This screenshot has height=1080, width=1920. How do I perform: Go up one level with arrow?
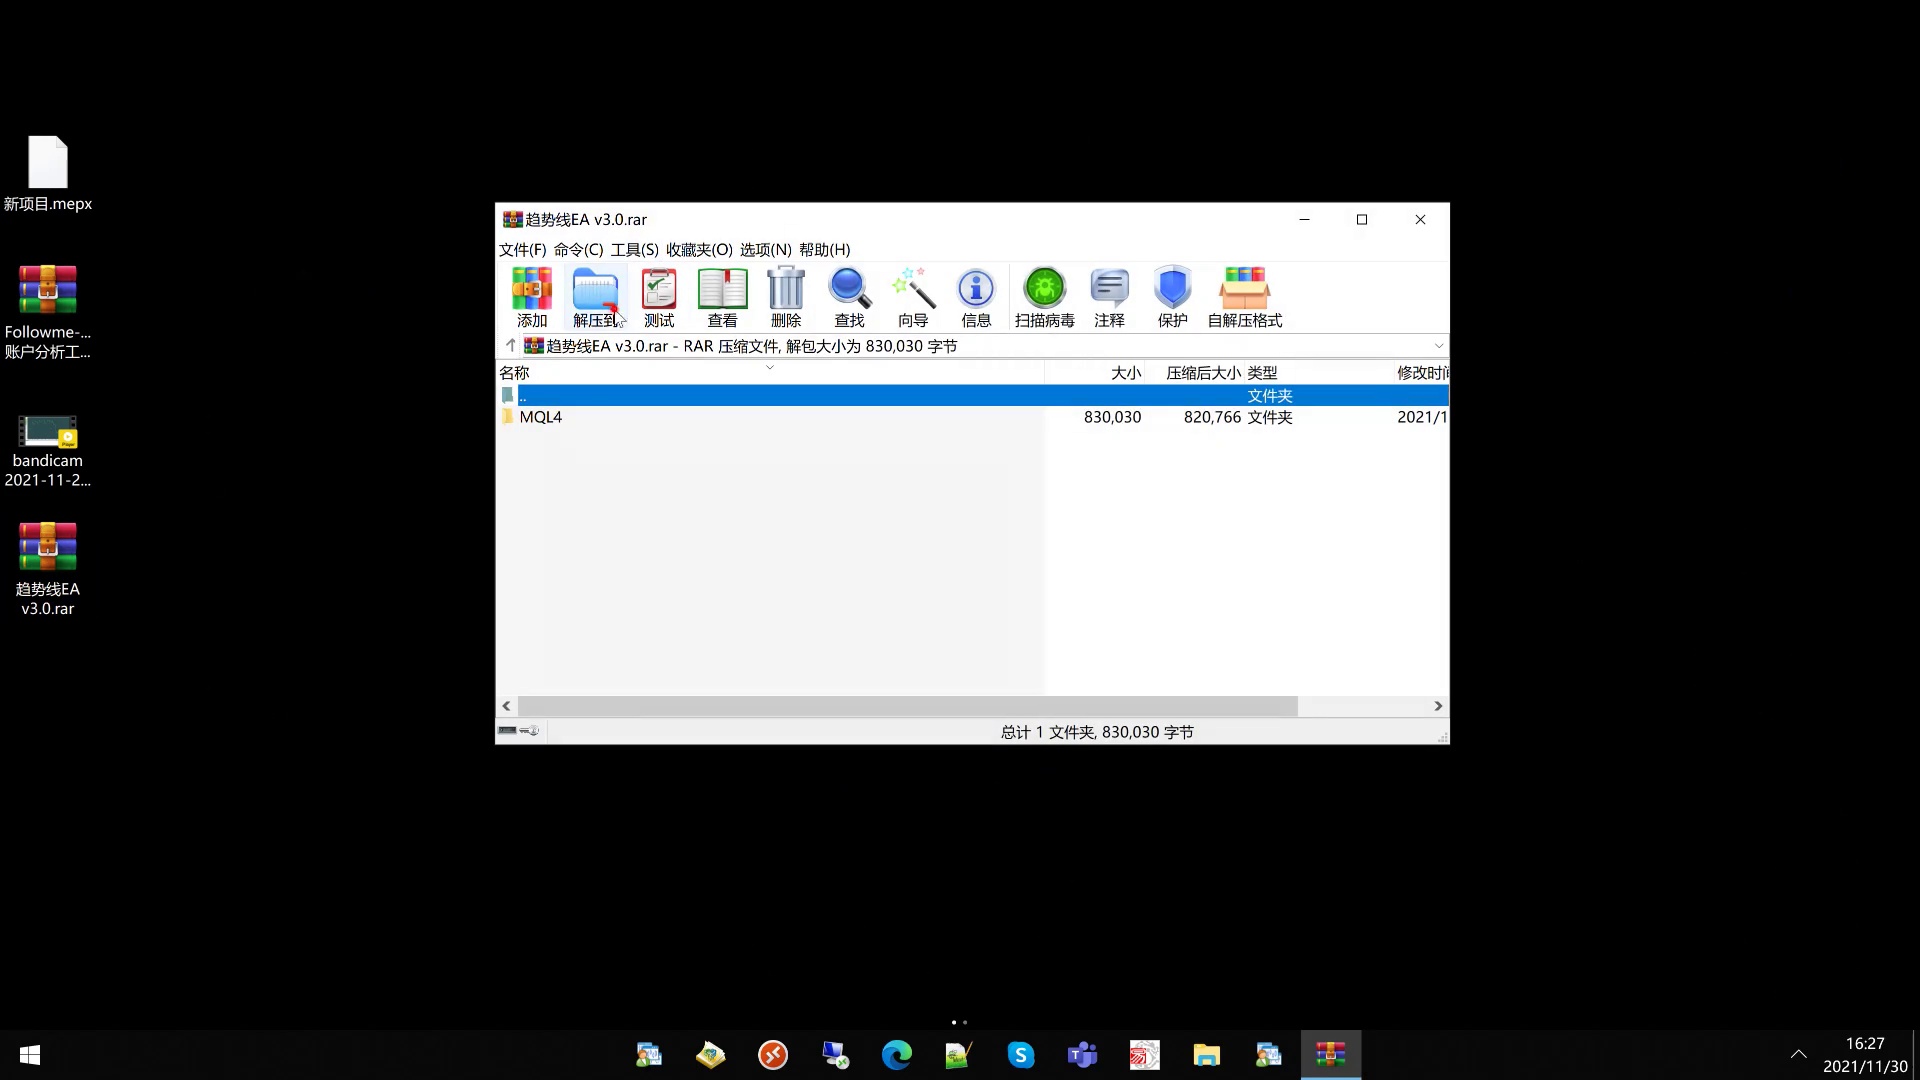point(511,346)
